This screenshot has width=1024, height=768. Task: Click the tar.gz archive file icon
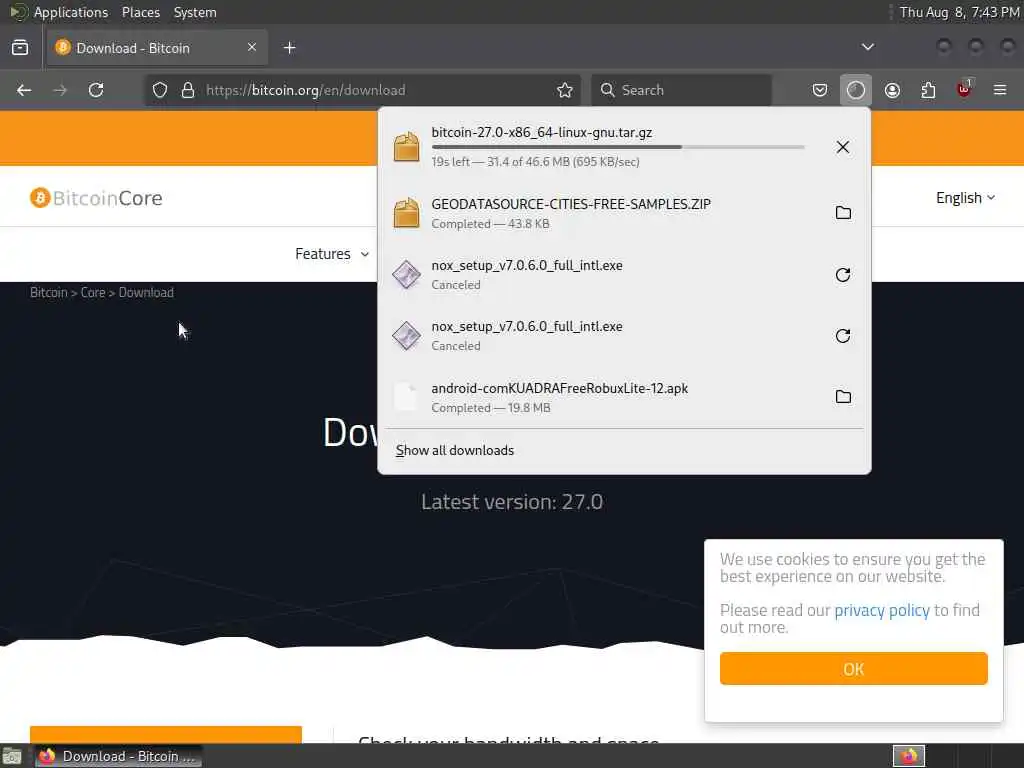click(406, 146)
